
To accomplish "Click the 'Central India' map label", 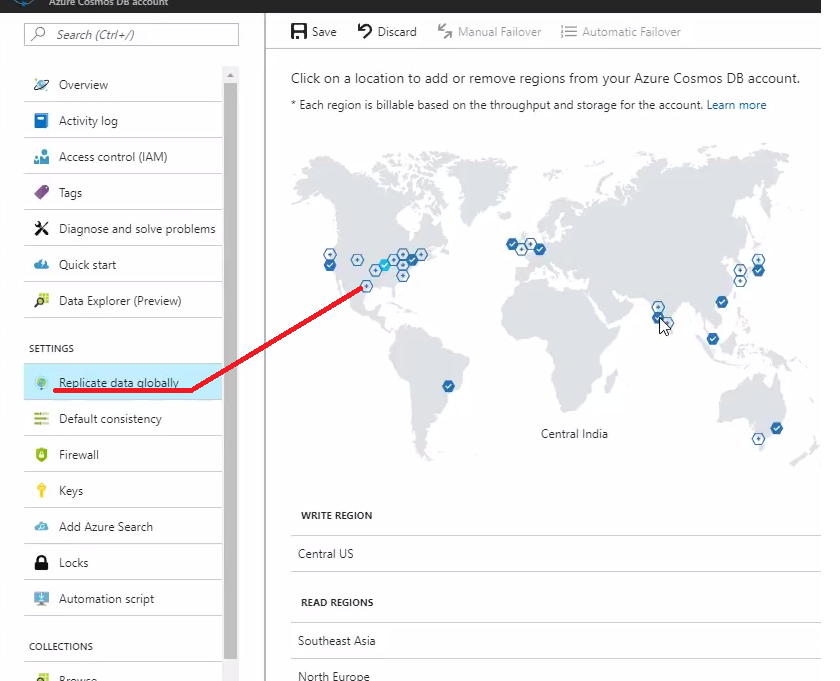I will (574, 433).
